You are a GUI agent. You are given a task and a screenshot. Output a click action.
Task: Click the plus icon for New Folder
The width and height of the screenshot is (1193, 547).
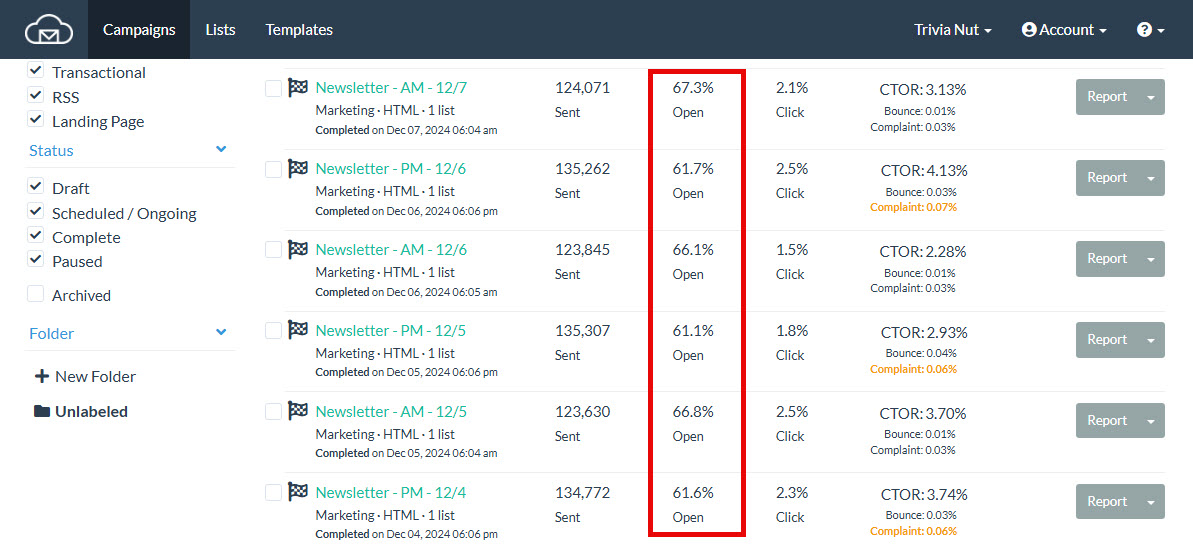(42, 376)
